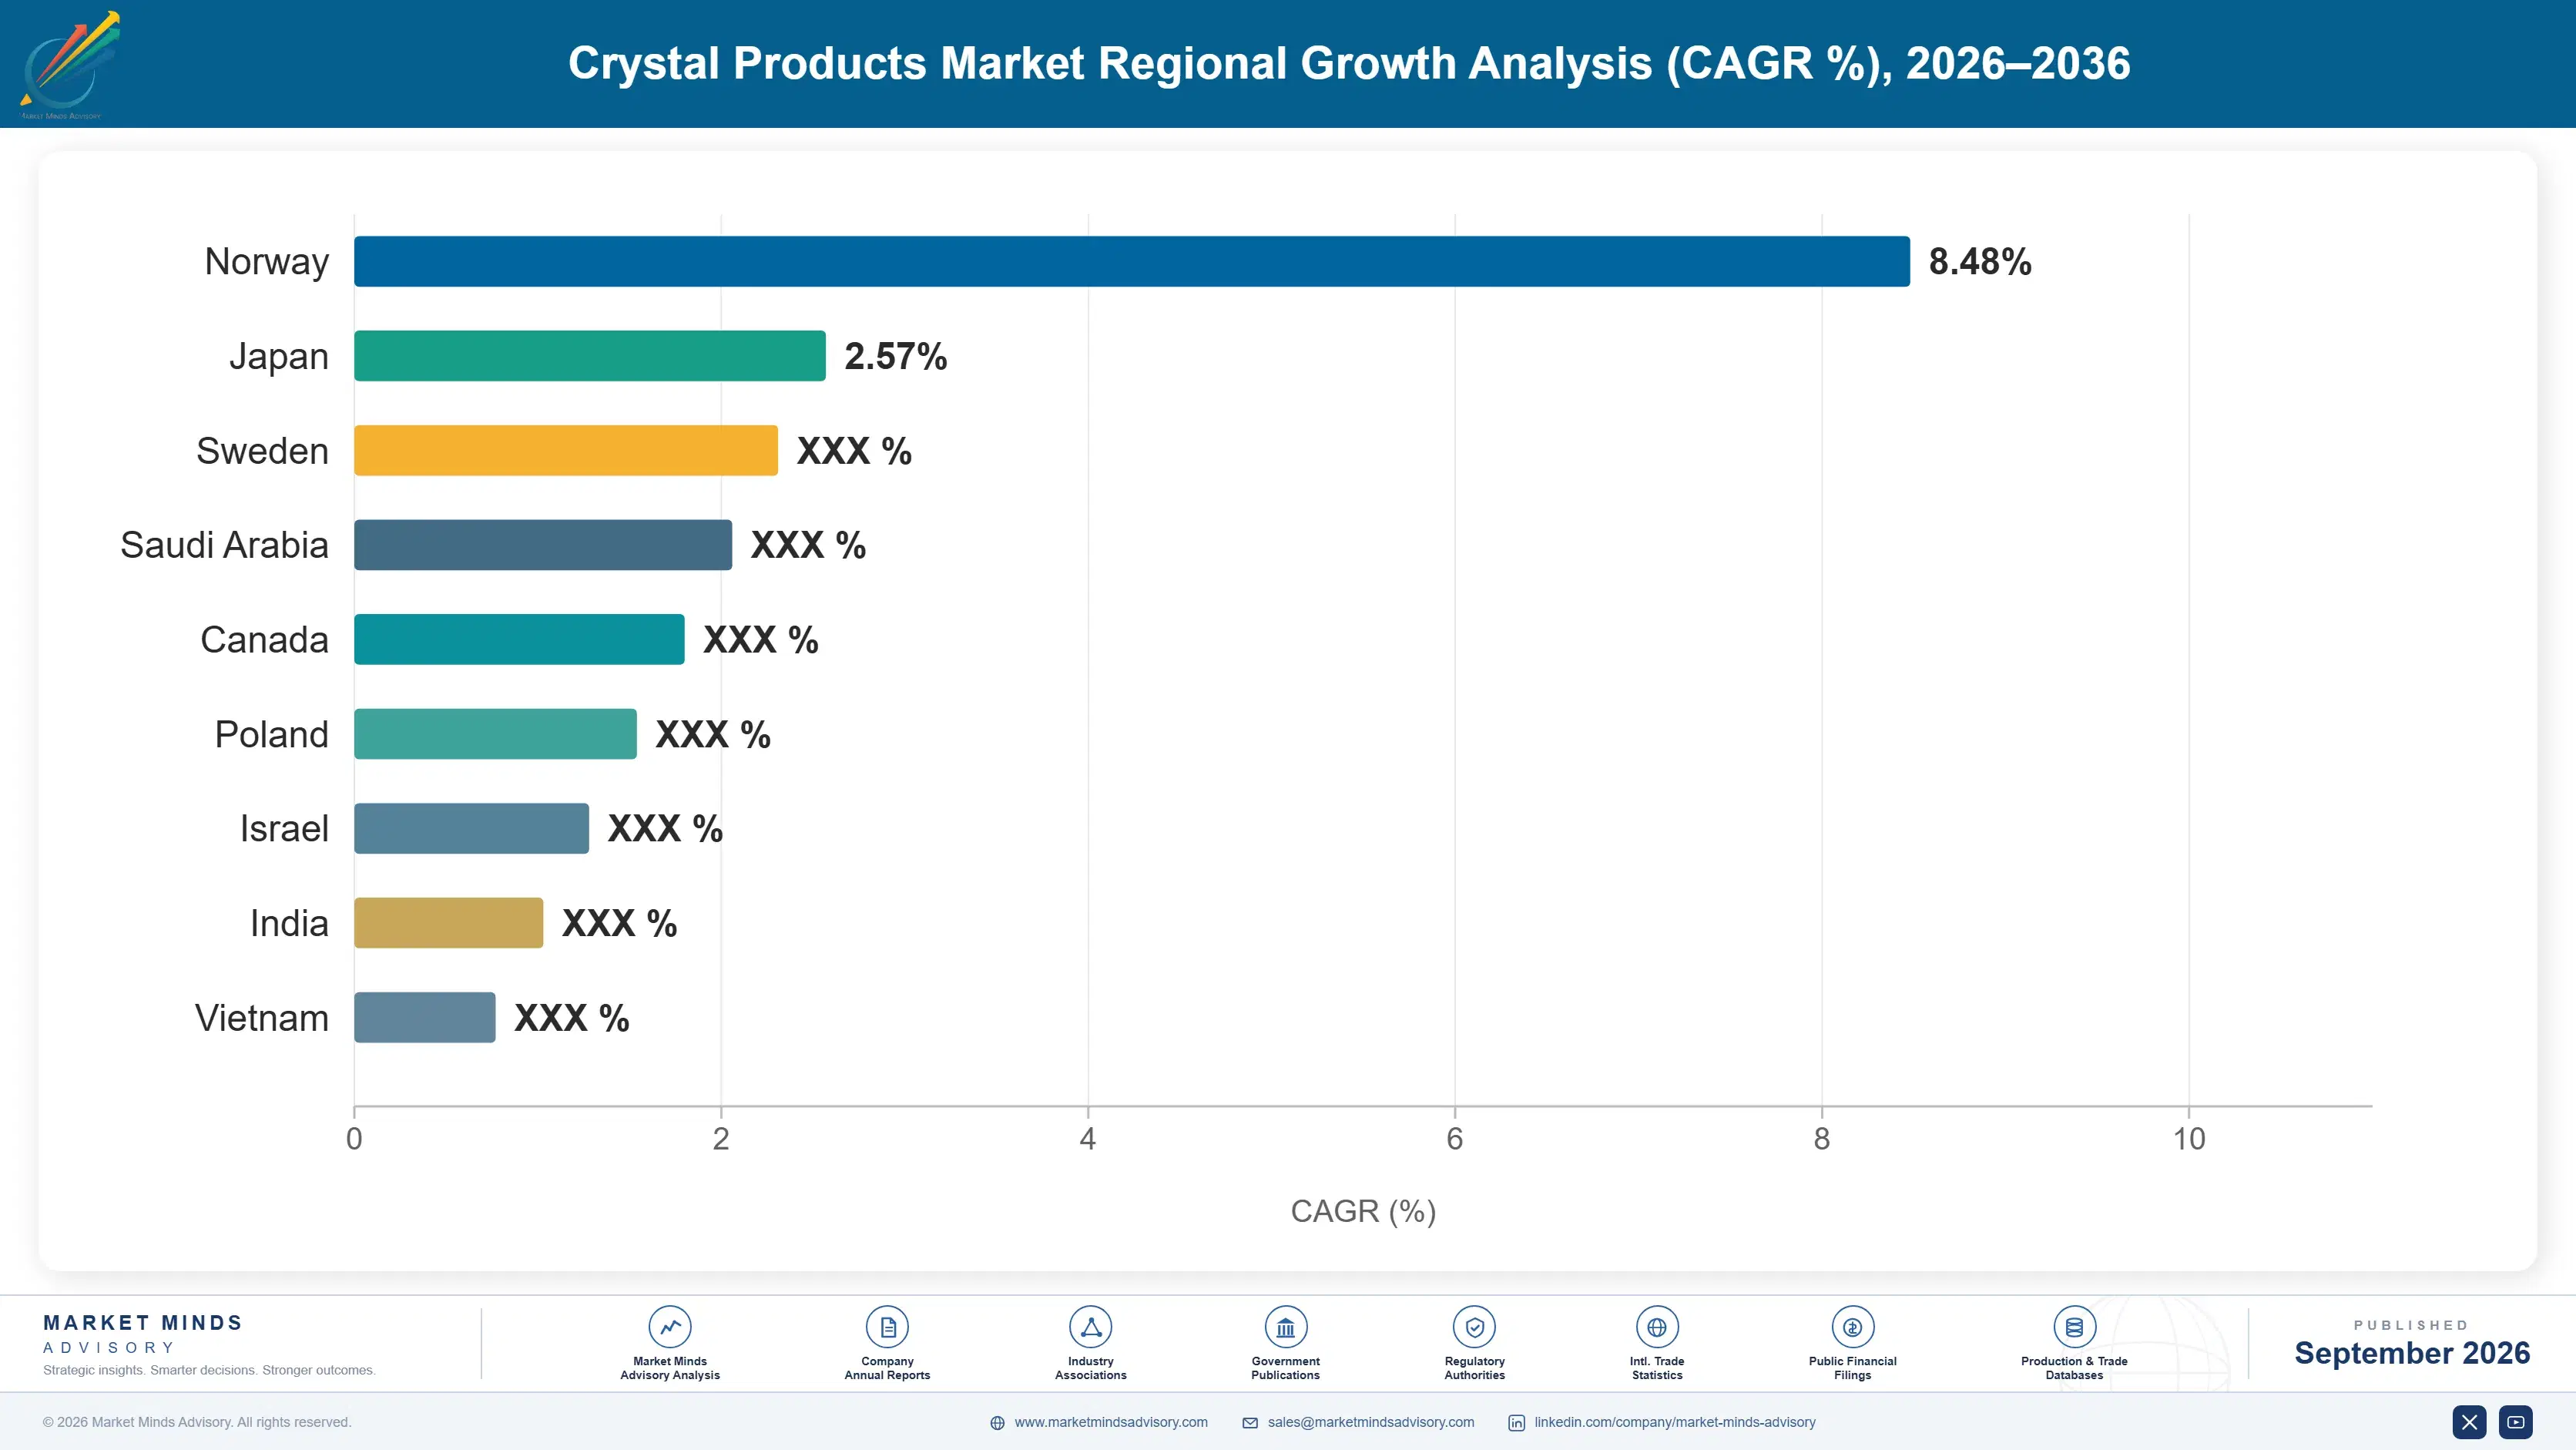Click the Japan green bar
The width and height of the screenshot is (2576, 1450).
point(590,356)
